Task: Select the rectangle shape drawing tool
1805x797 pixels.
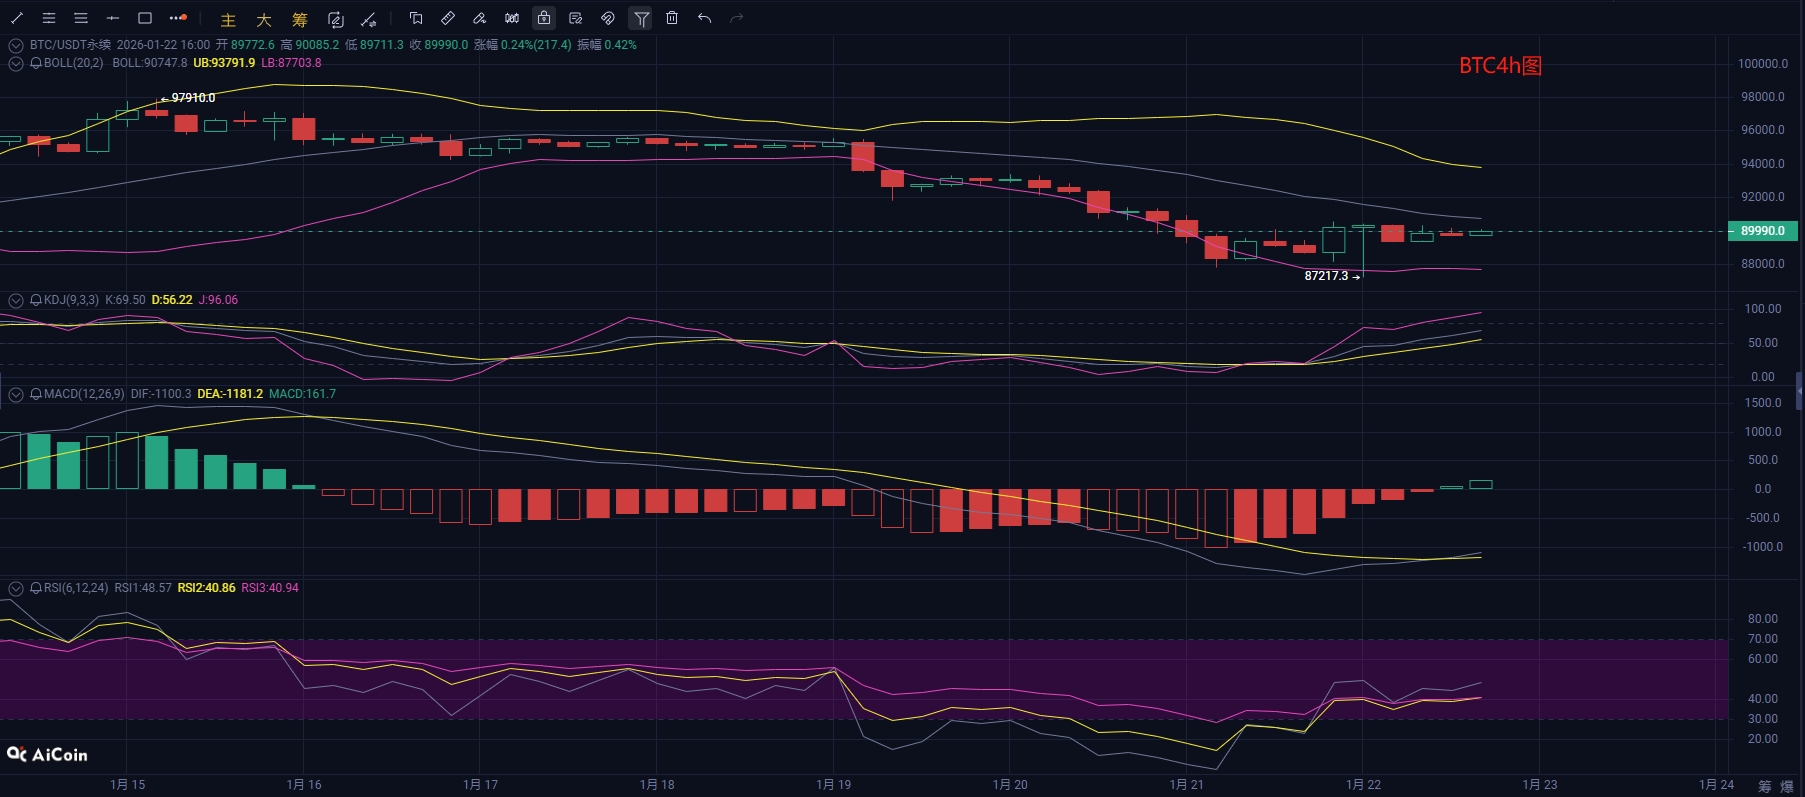Action: (145, 18)
